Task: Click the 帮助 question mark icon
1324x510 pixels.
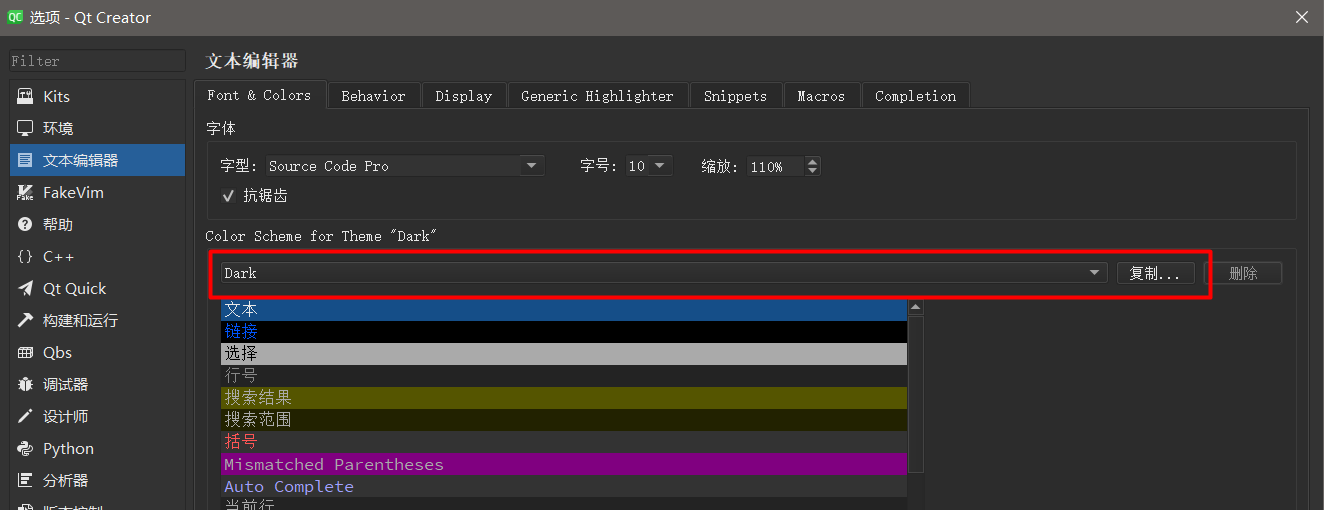Action: click(25, 225)
